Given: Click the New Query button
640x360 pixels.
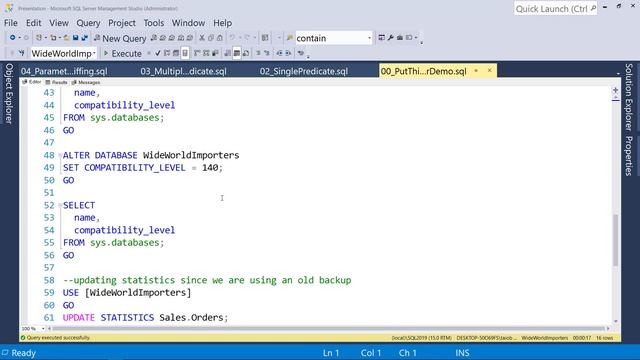Looking at the screenshot, I should pyautogui.click(x=120, y=38).
